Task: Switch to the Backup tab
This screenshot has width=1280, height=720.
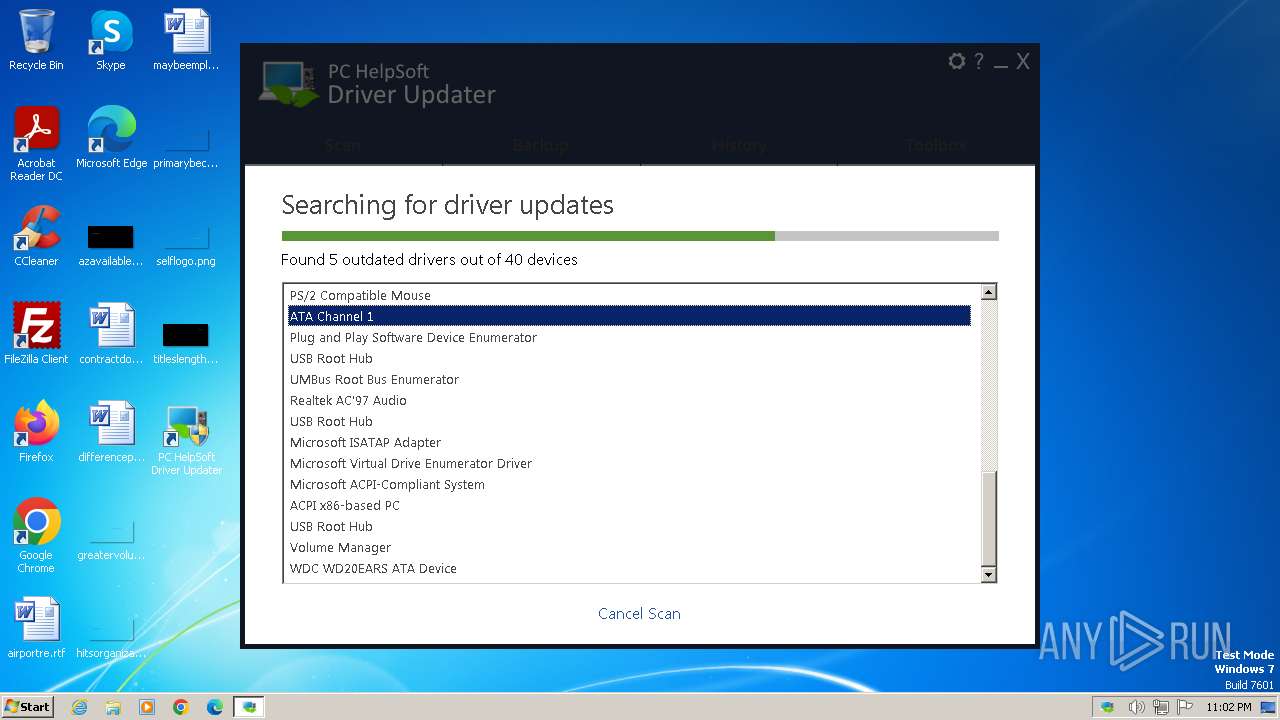Action: click(540, 145)
